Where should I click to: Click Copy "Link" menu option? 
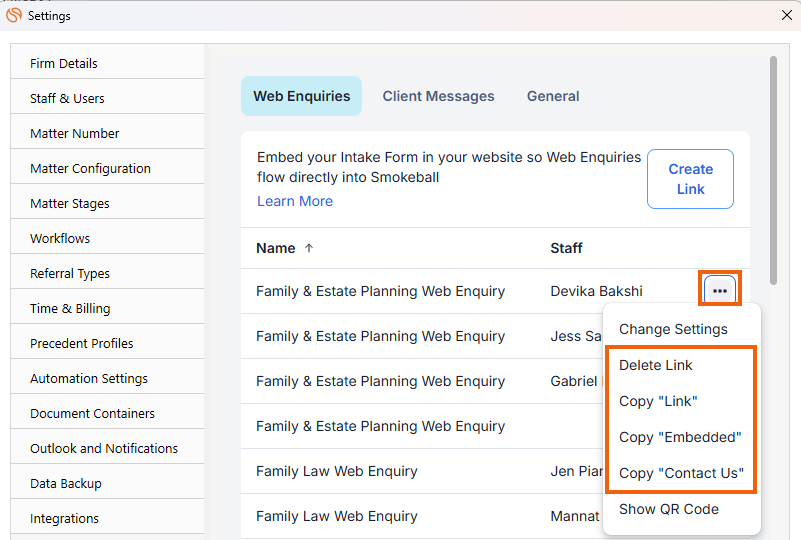click(x=658, y=401)
